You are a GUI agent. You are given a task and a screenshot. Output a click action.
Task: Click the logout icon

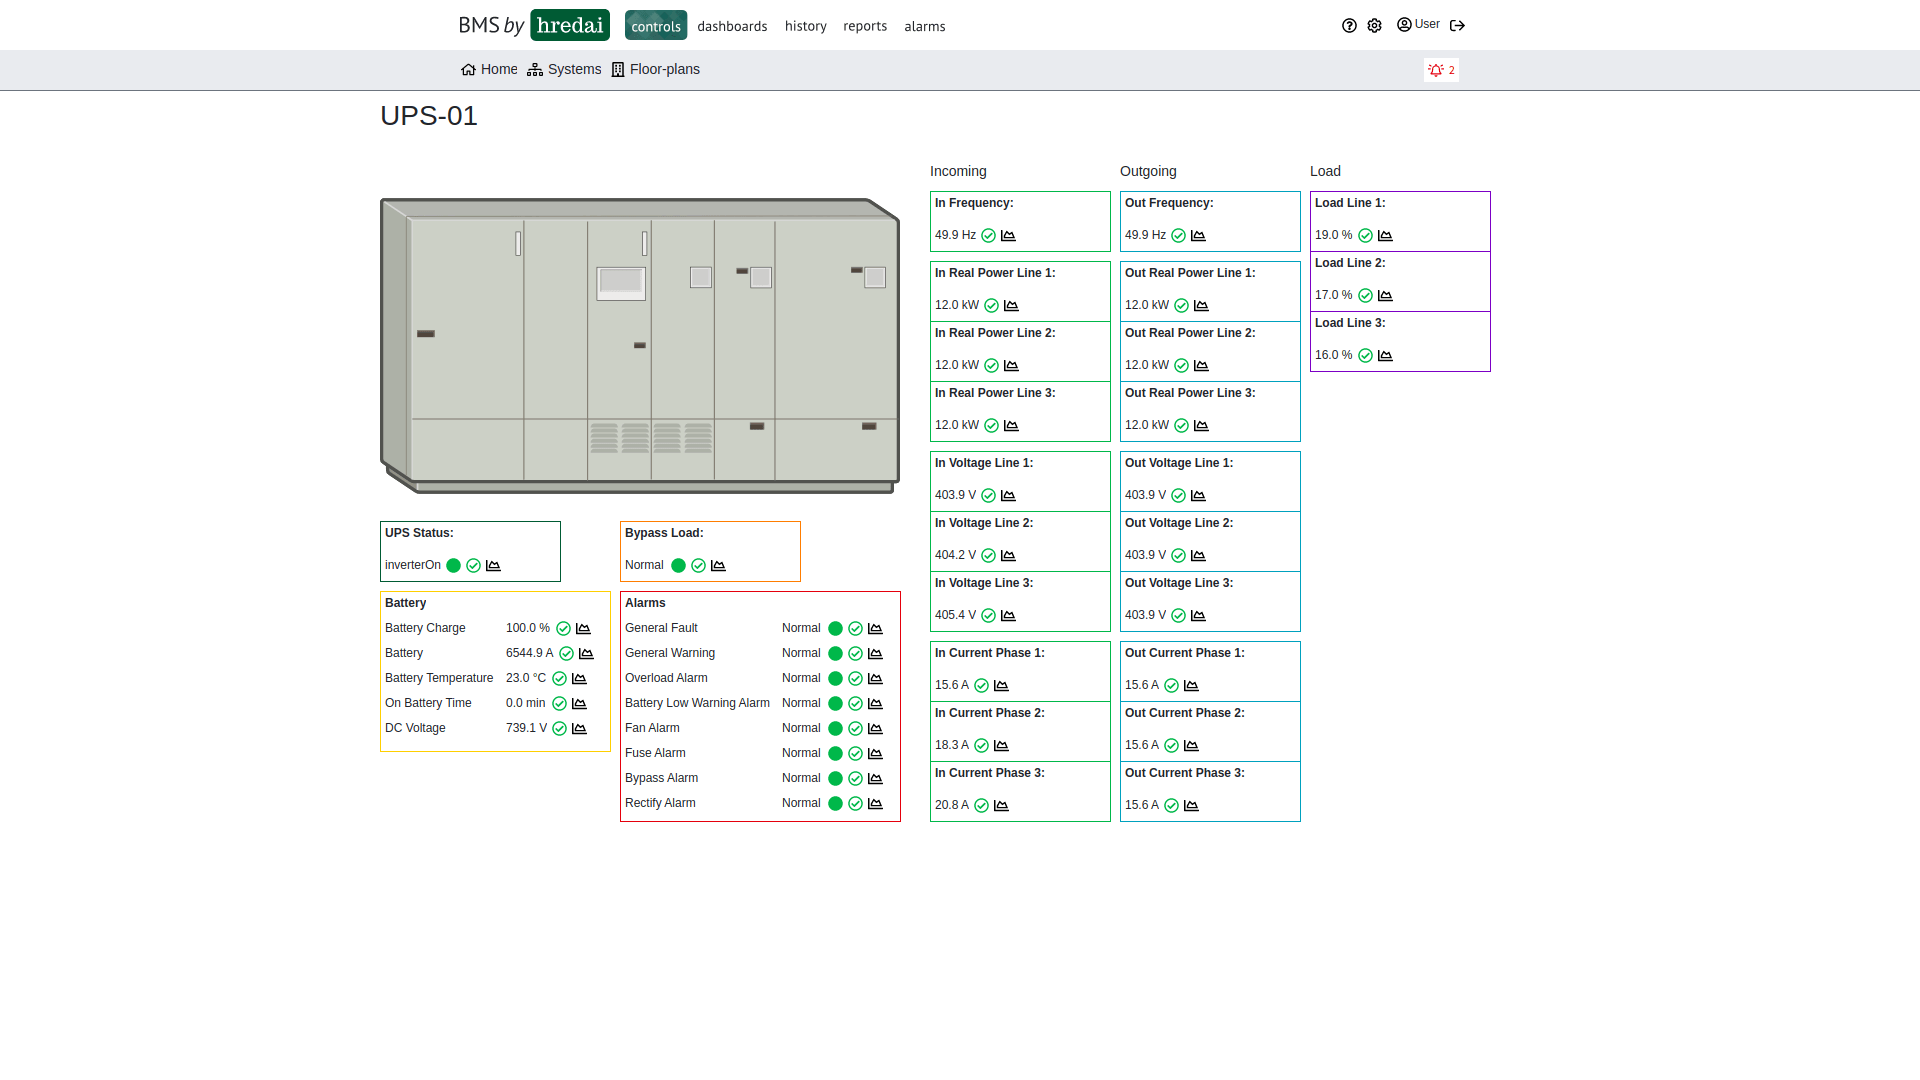click(1457, 26)
